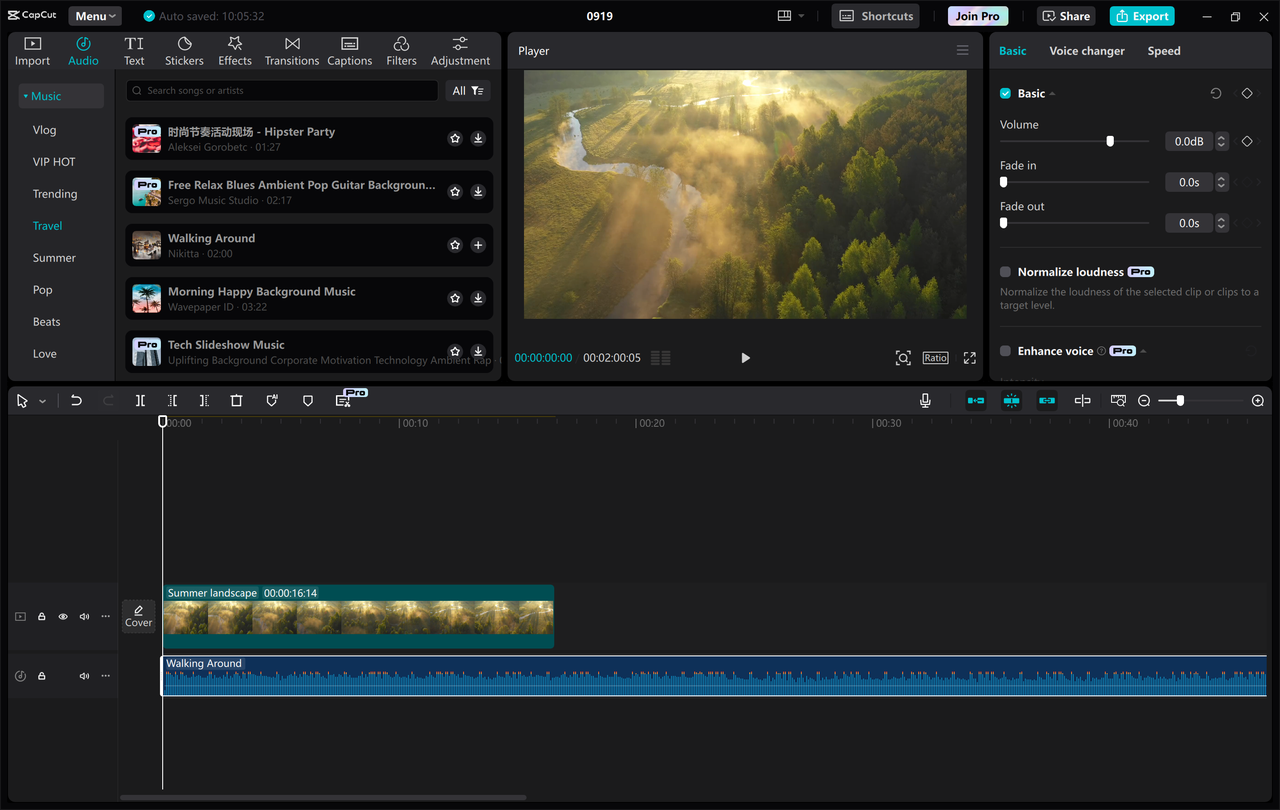This screenshot has height=810, width=1280.
Task: Click the Delete trash icon in timeline toolbar
Action: point(236,400)
